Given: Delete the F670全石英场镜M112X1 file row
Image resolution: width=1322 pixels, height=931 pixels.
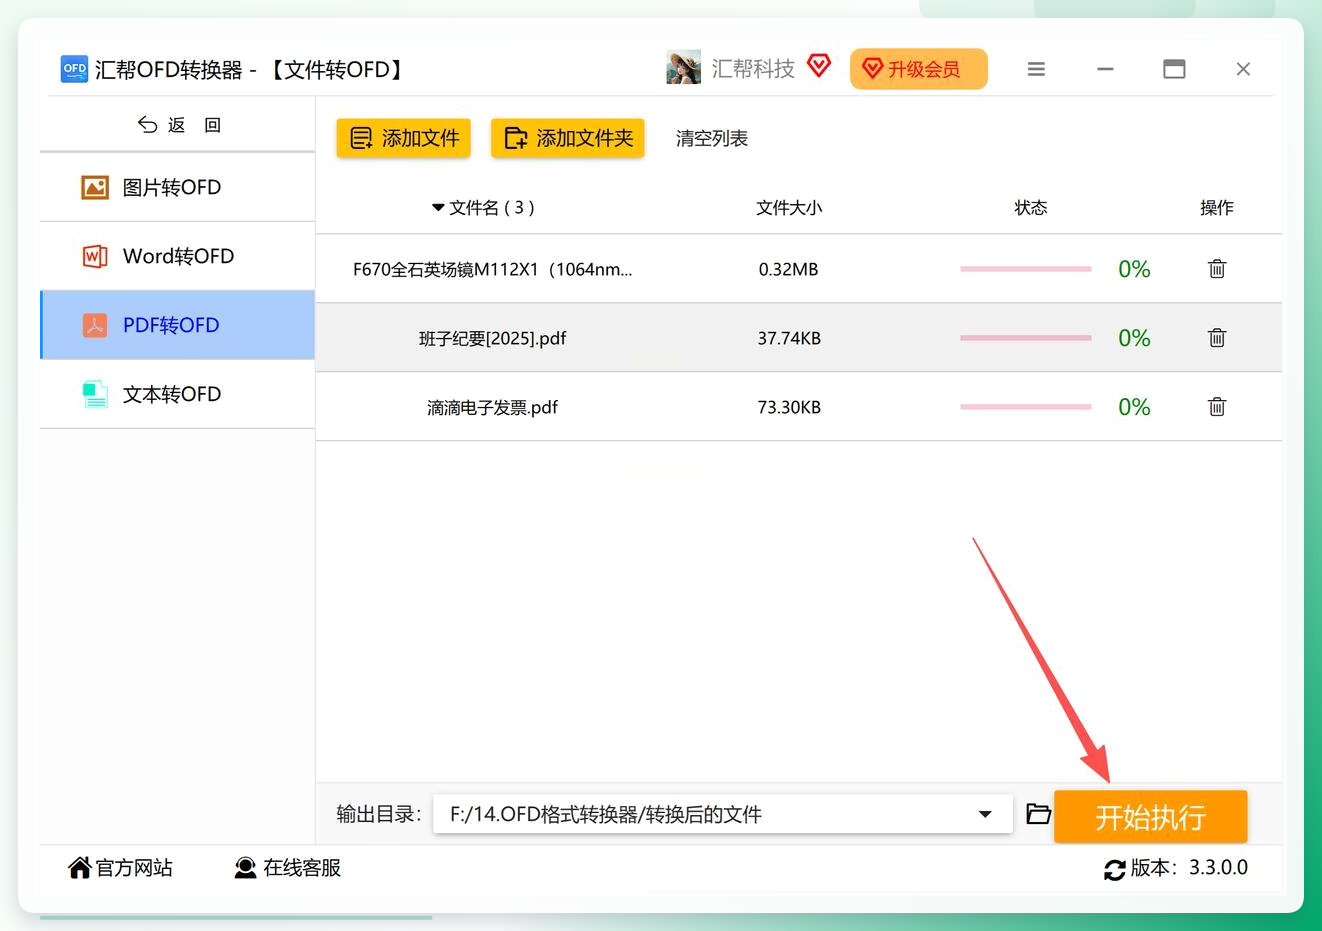Looking at the screenshot, I should (1217, 269).
